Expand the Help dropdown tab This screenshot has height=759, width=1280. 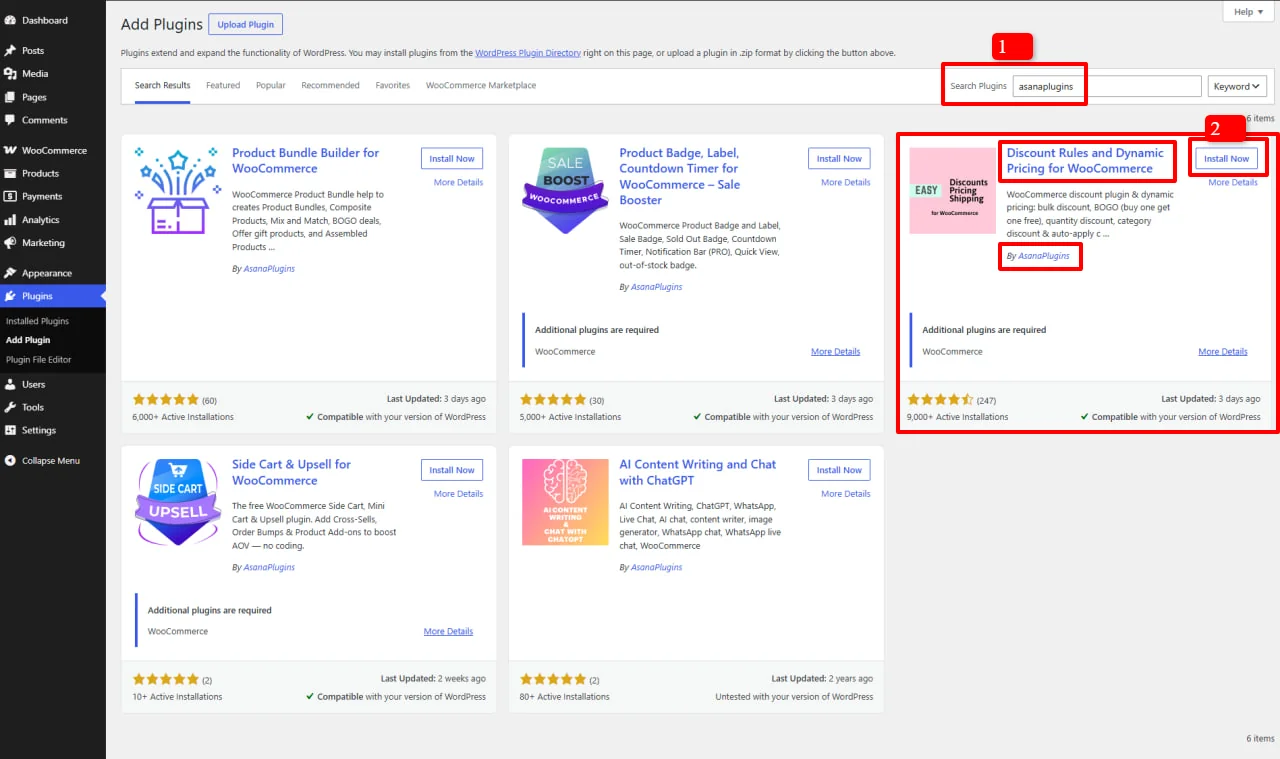pyautogui.click(x=1248, y=12)
